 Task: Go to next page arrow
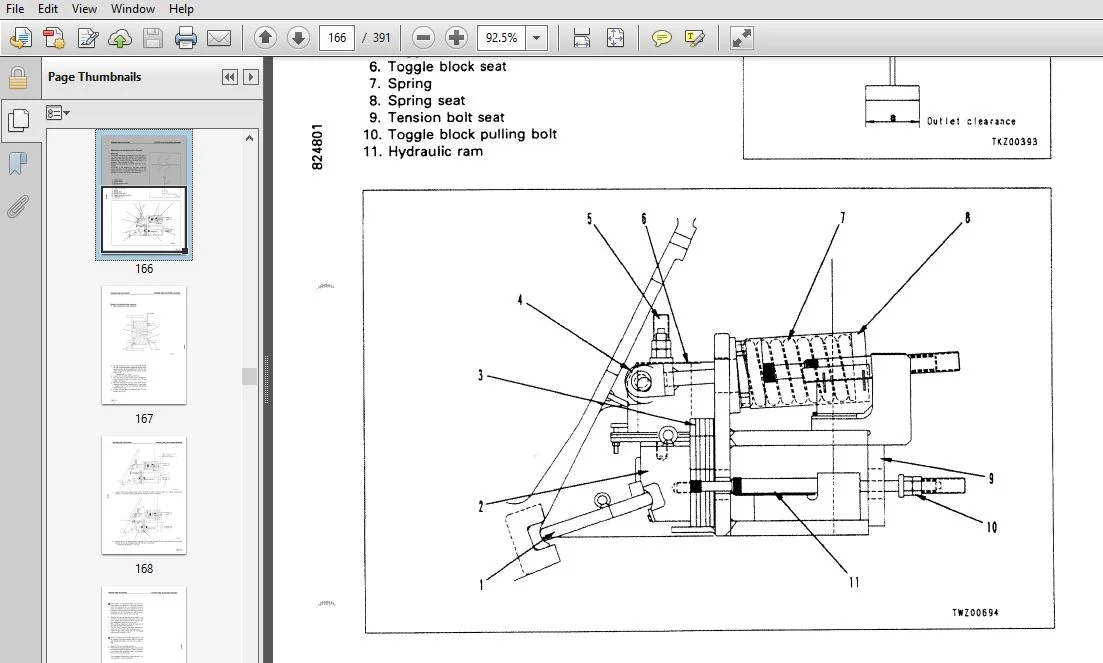pyautogui.click(x=298, y=37)
